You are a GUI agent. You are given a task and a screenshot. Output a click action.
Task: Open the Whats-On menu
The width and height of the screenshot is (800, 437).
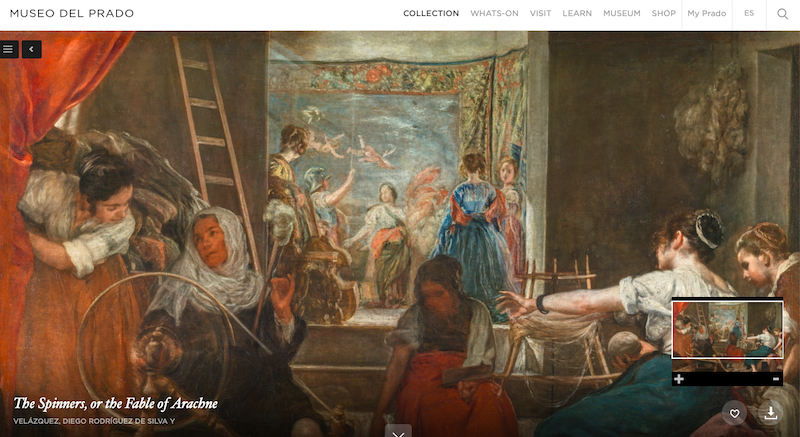click(494, 13)
